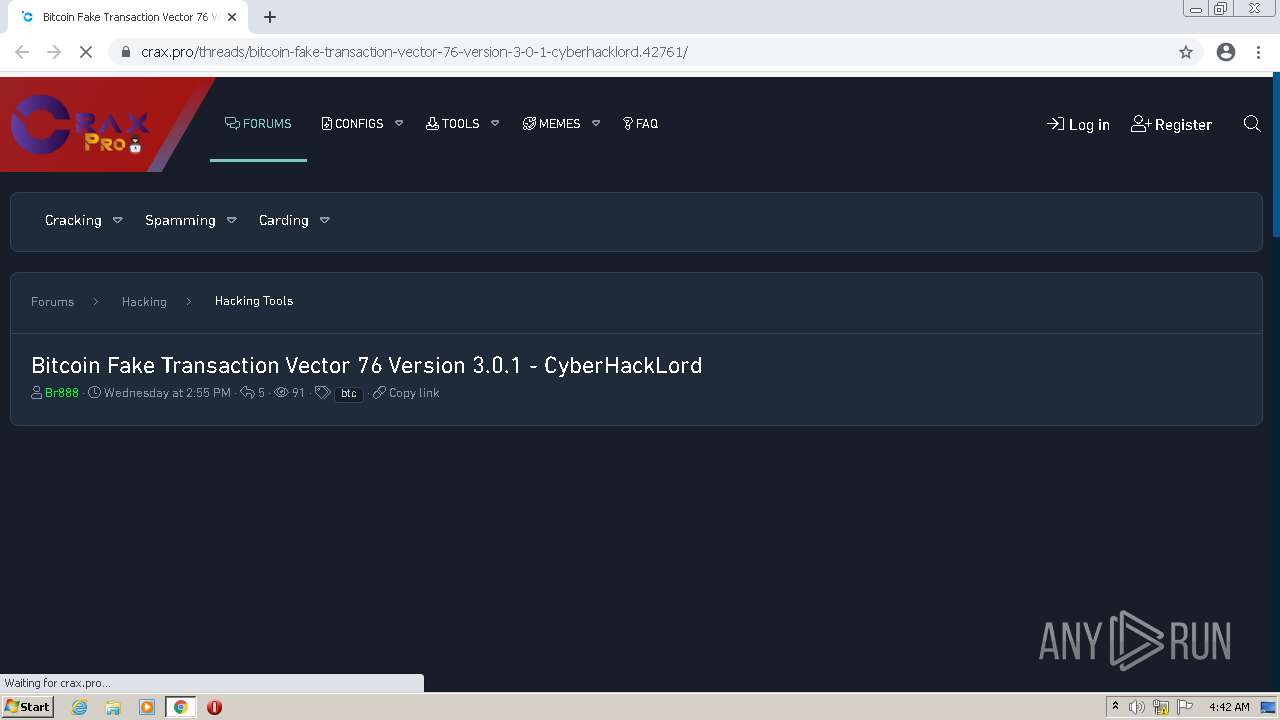Open the site search magnifier icon
The width and height of the screenshot is (1280, 720).
click(x=1252, y=124)
